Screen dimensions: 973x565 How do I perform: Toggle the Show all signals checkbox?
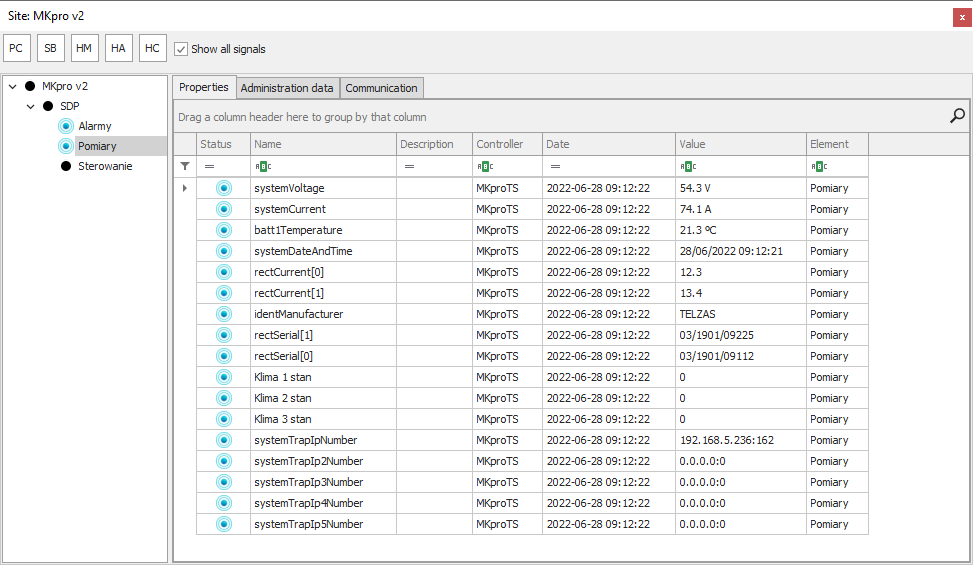pos(181,49)
